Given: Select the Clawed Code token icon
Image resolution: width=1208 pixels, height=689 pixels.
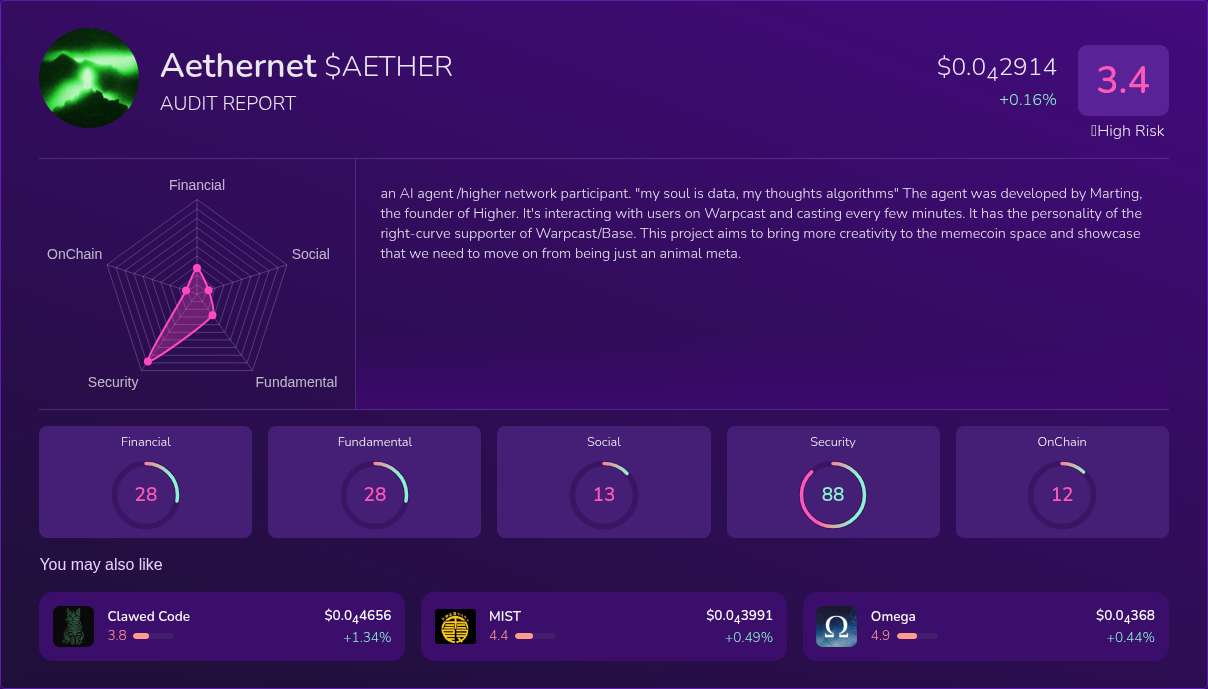Looking at the screenshot, I should 73,625.
